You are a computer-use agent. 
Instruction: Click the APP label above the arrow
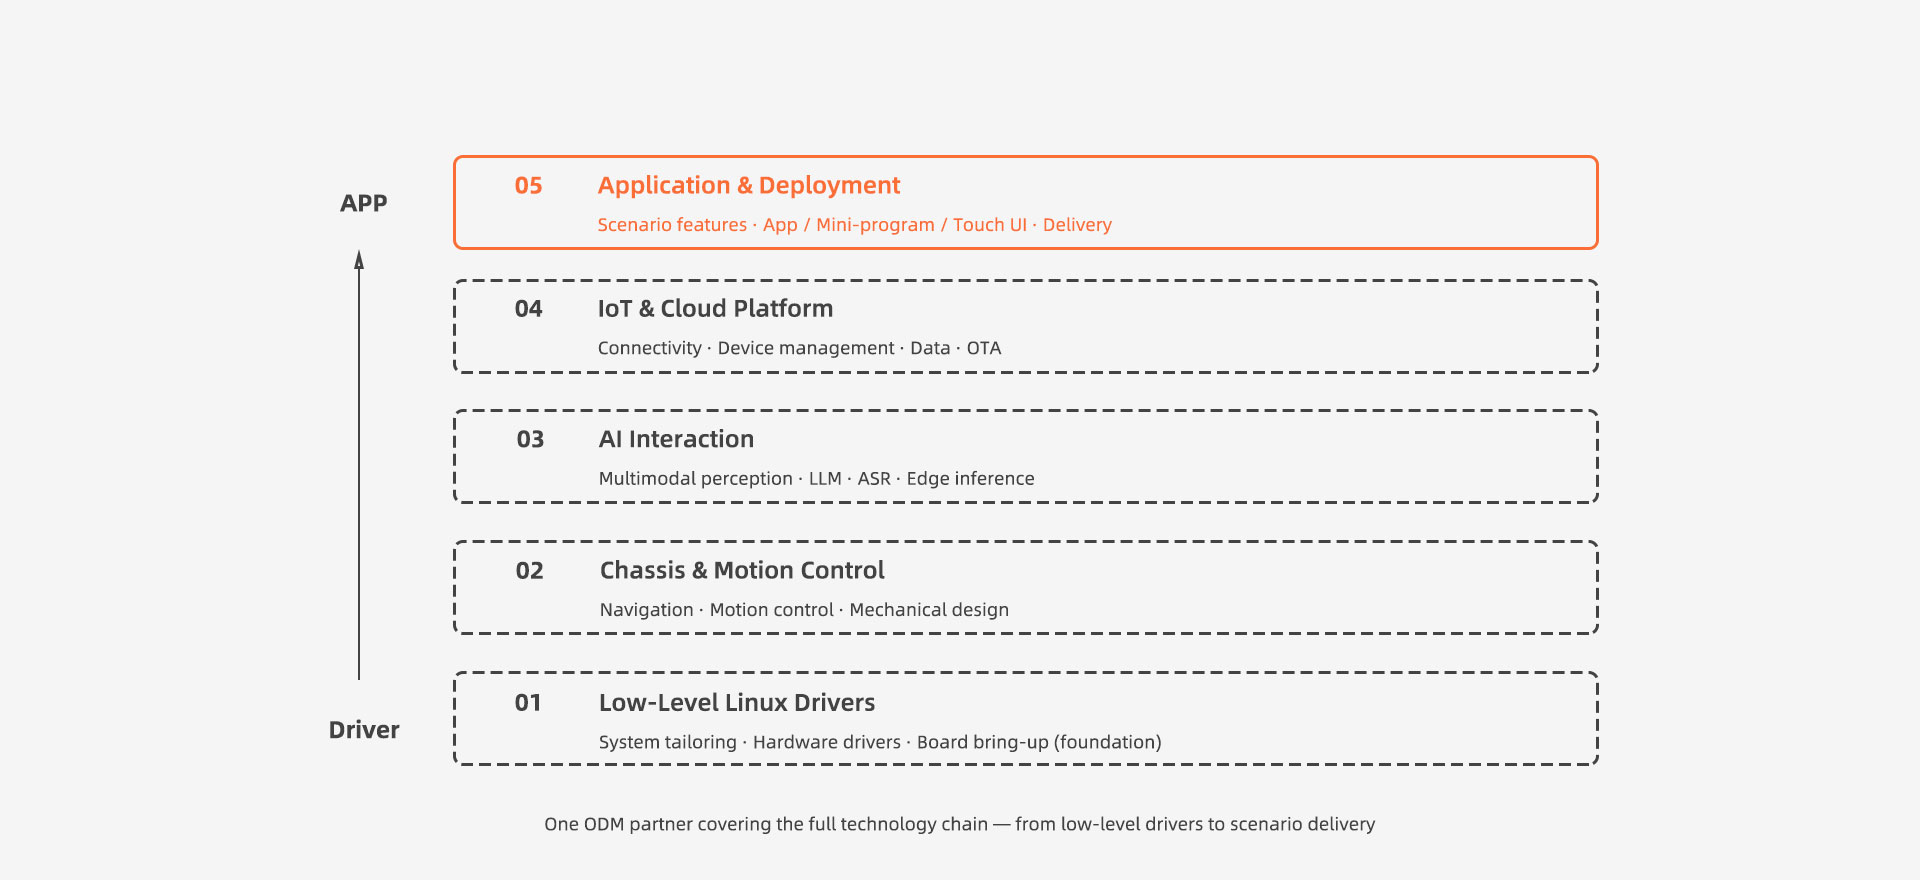(x=363, y=204)
